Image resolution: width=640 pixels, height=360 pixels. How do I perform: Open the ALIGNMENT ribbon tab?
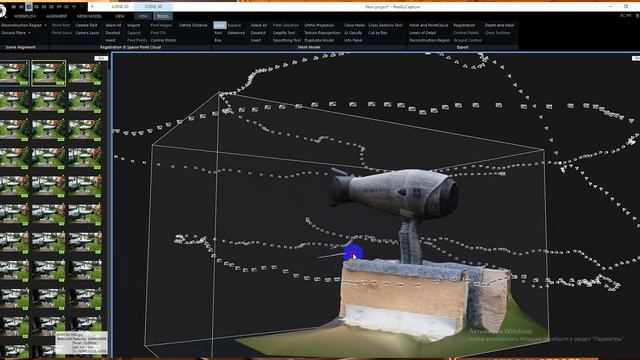[x=57, y=16]
